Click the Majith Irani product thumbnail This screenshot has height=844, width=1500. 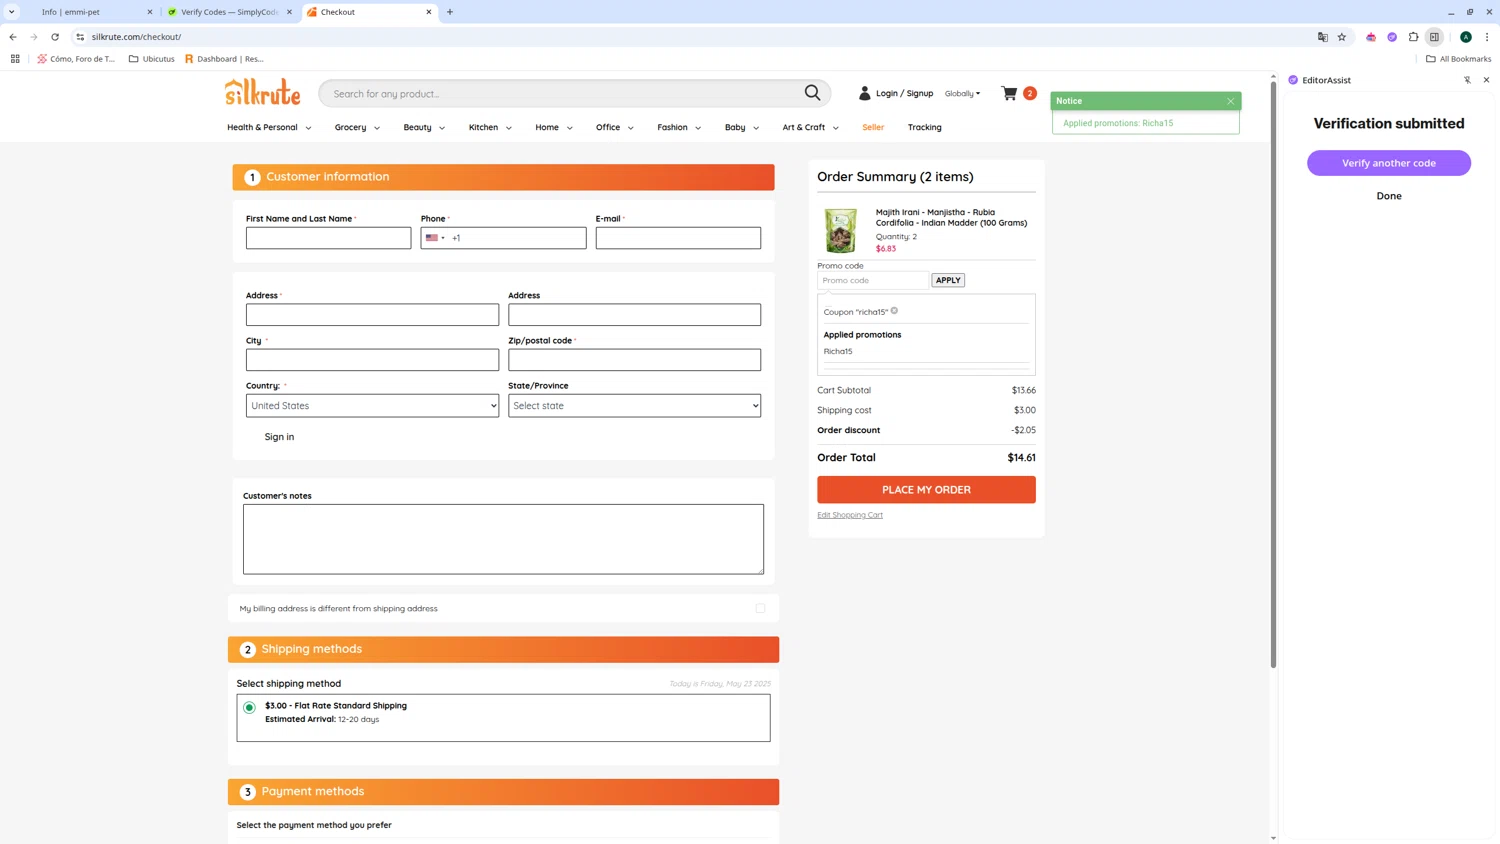(x=840, y=230)
